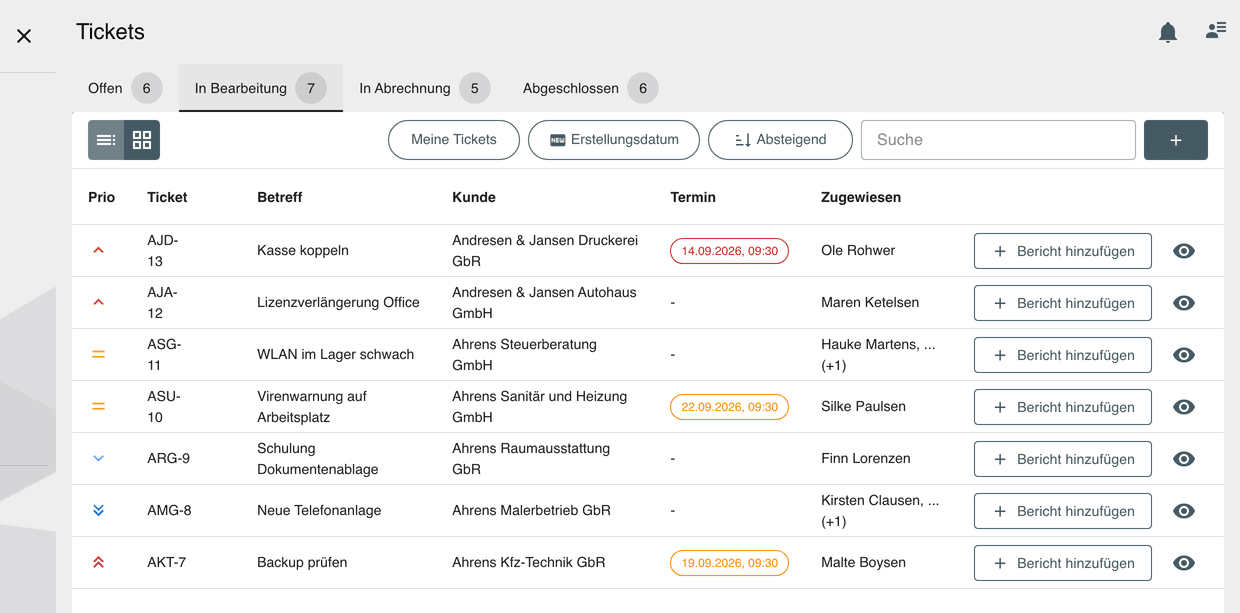
Task: Open the notifications bell
Action: click(1167, 32)
